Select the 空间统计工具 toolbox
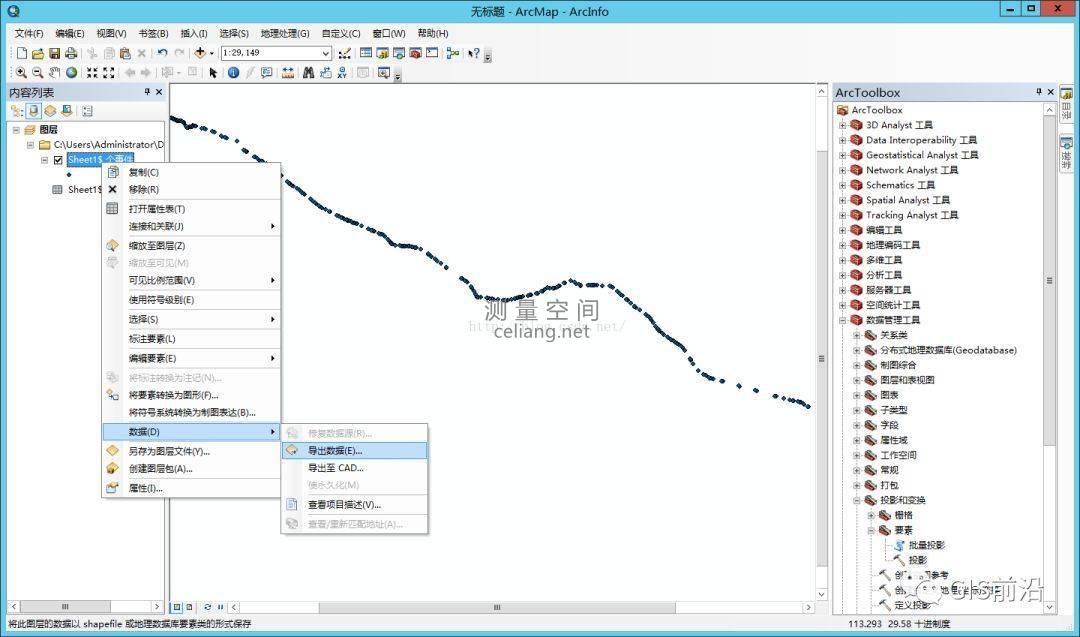 coord(893,305)
